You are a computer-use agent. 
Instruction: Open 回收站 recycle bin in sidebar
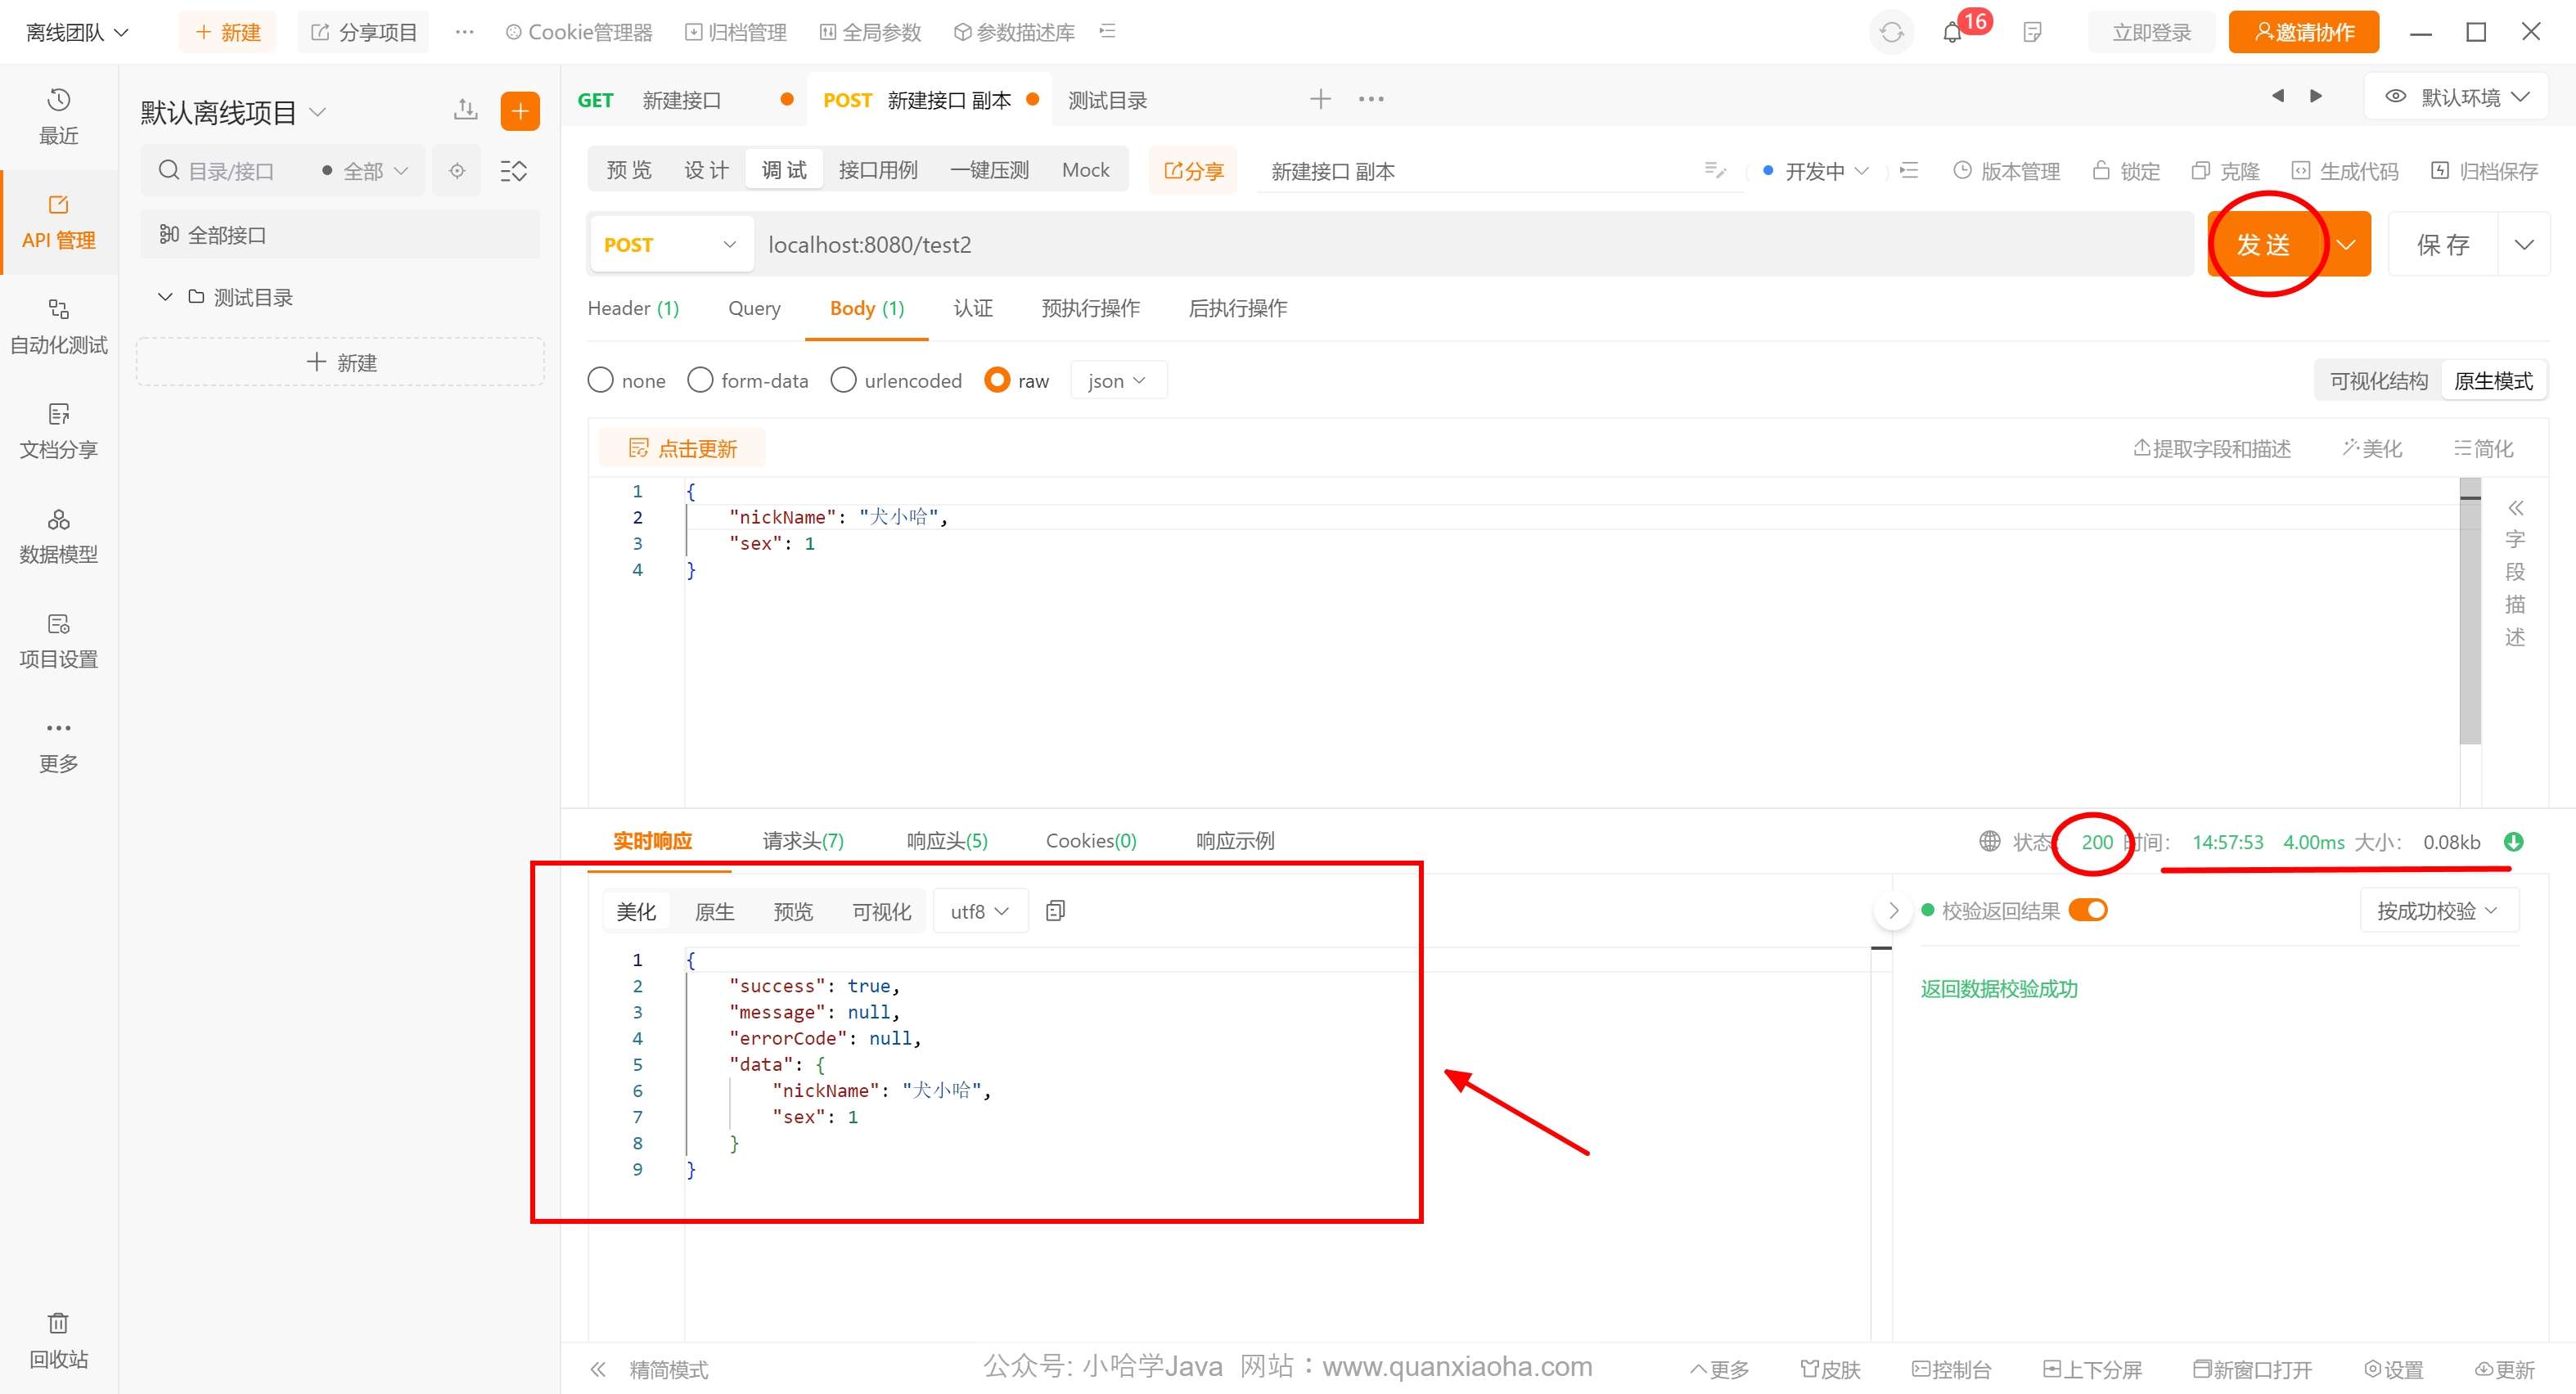coord(58,1340)
